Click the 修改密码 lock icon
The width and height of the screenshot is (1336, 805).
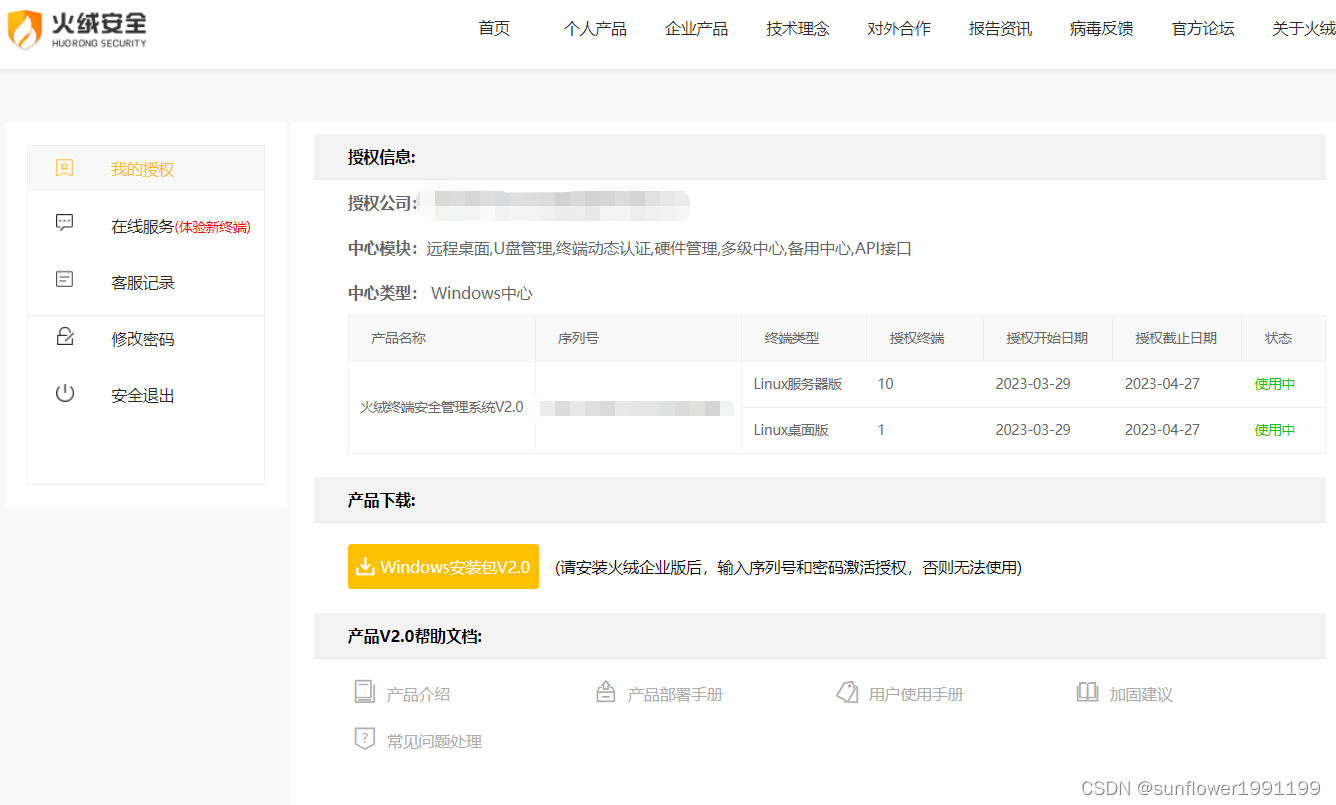tap(65, 337)
